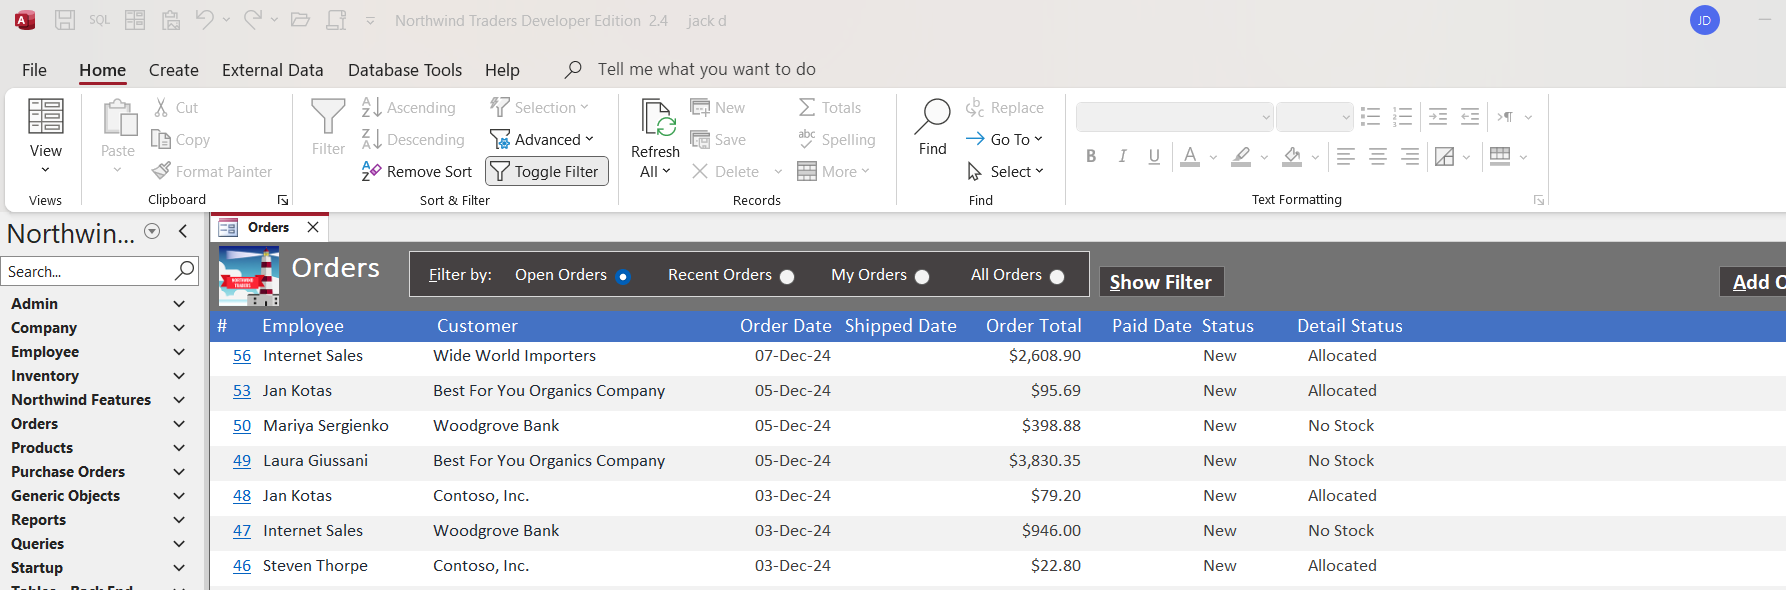Switch to the Database Tools tab

tap(405, 70)
